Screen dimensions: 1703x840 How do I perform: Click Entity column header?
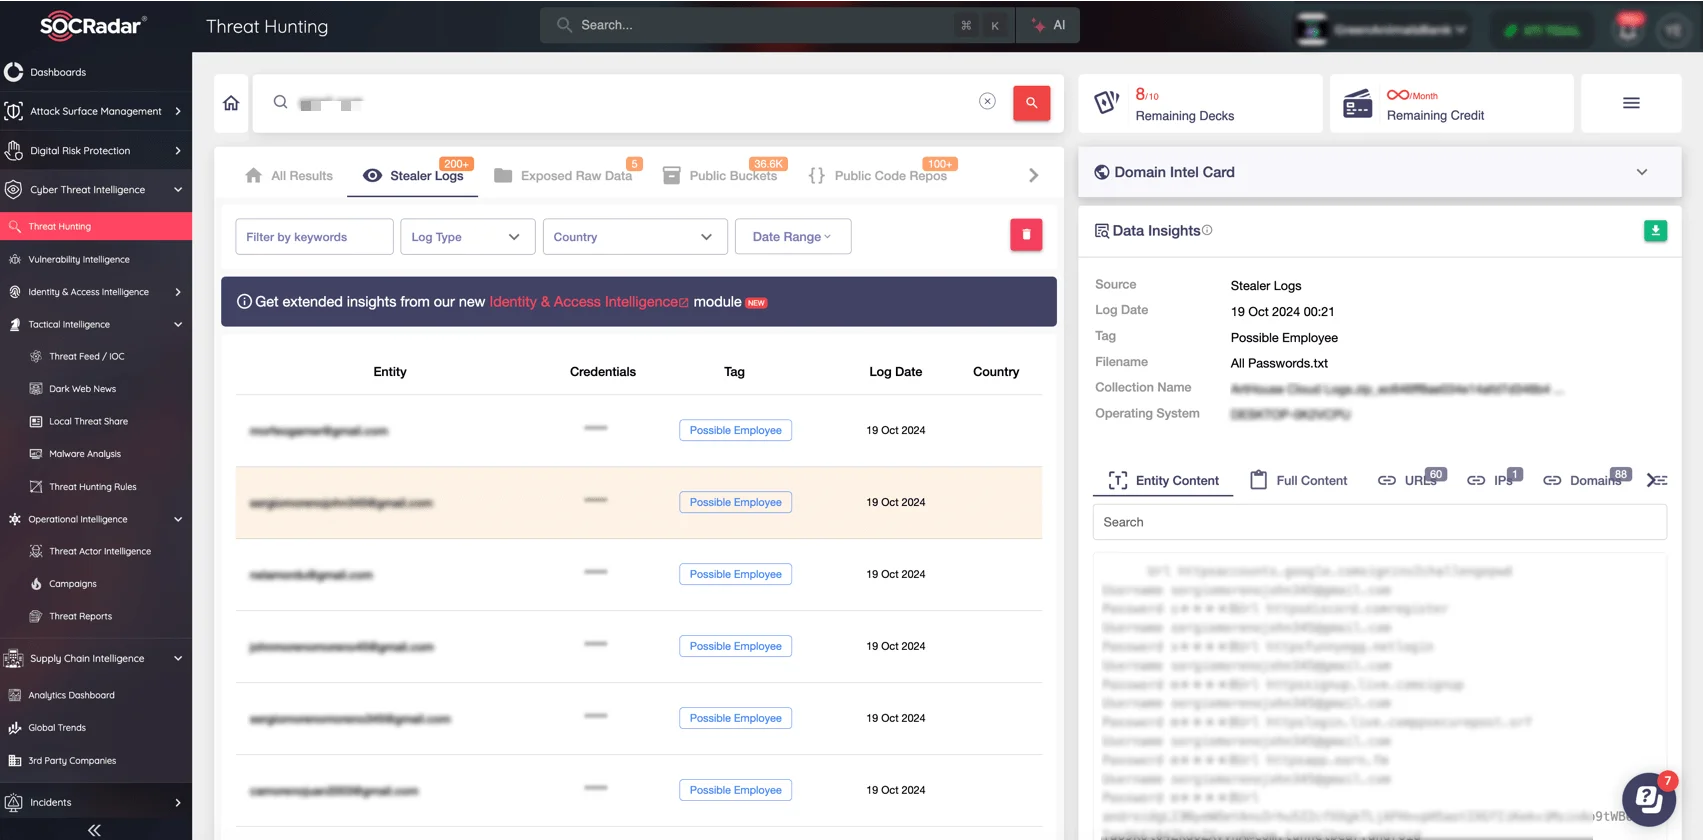pos(390,372)
